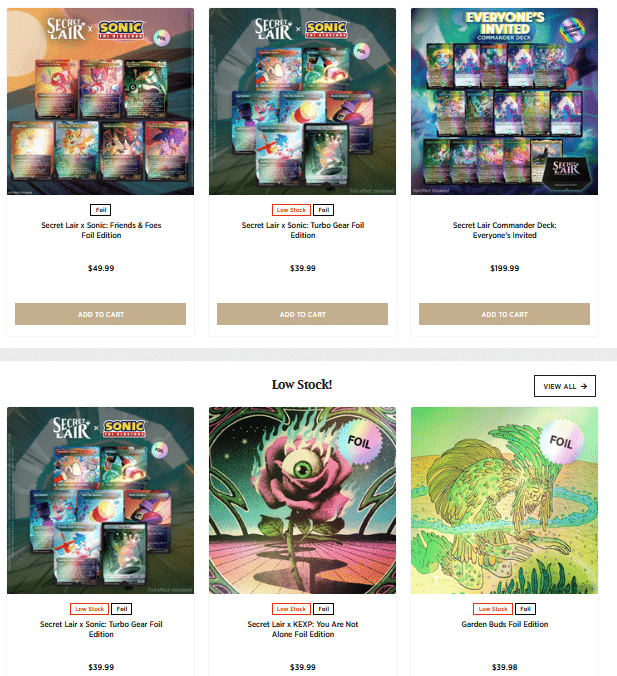The height and width of the screenshot is (676, 617).
Task: Click Low Stock tag under Garden Buds
Action: point(493,609)
